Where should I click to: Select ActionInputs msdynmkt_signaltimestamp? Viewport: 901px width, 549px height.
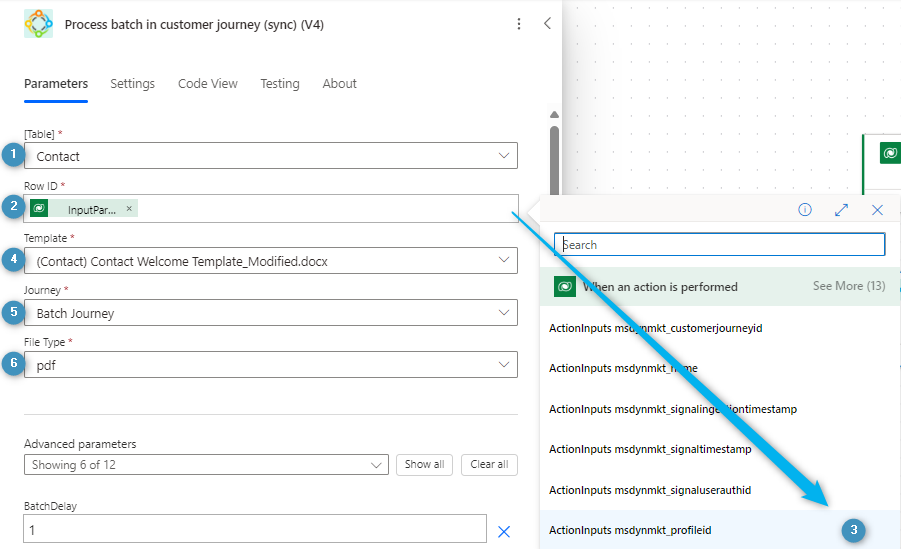[x=650, y=450]
